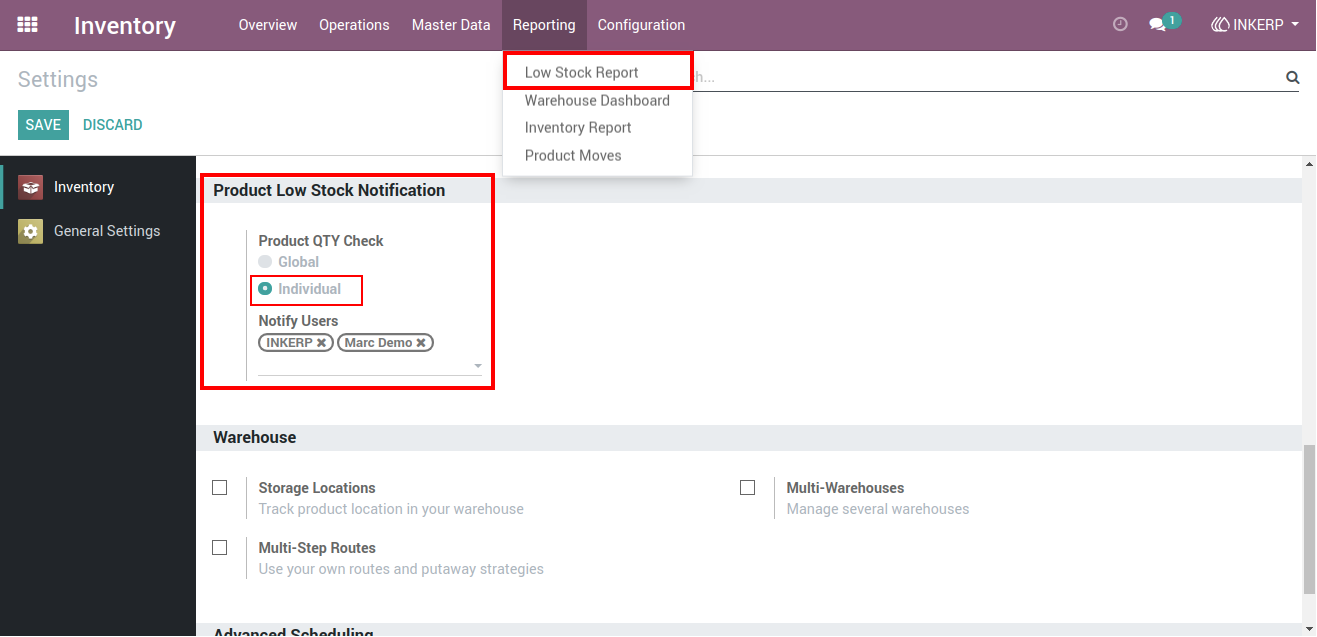The height and width of the screenshot is (637, 1317).
Task: Open the clock activities icon
Action: (1120, 25)
